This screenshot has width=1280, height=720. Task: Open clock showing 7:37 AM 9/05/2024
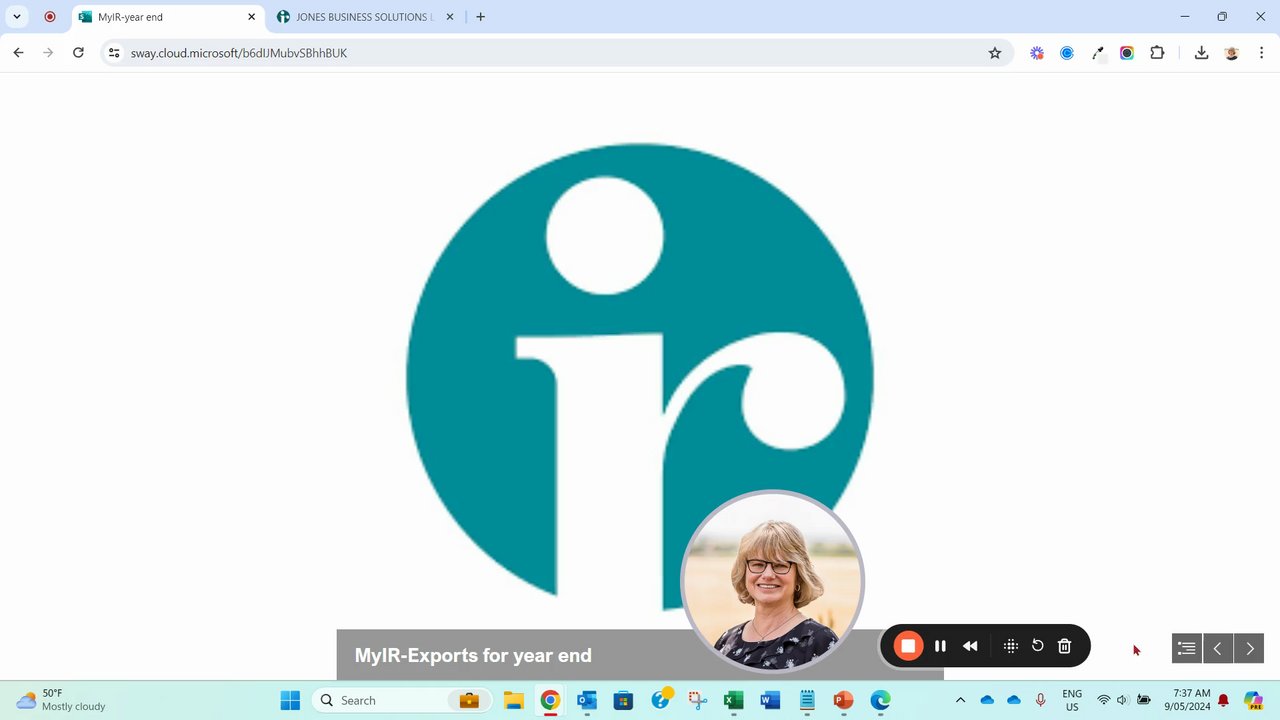coord(1187,700)
